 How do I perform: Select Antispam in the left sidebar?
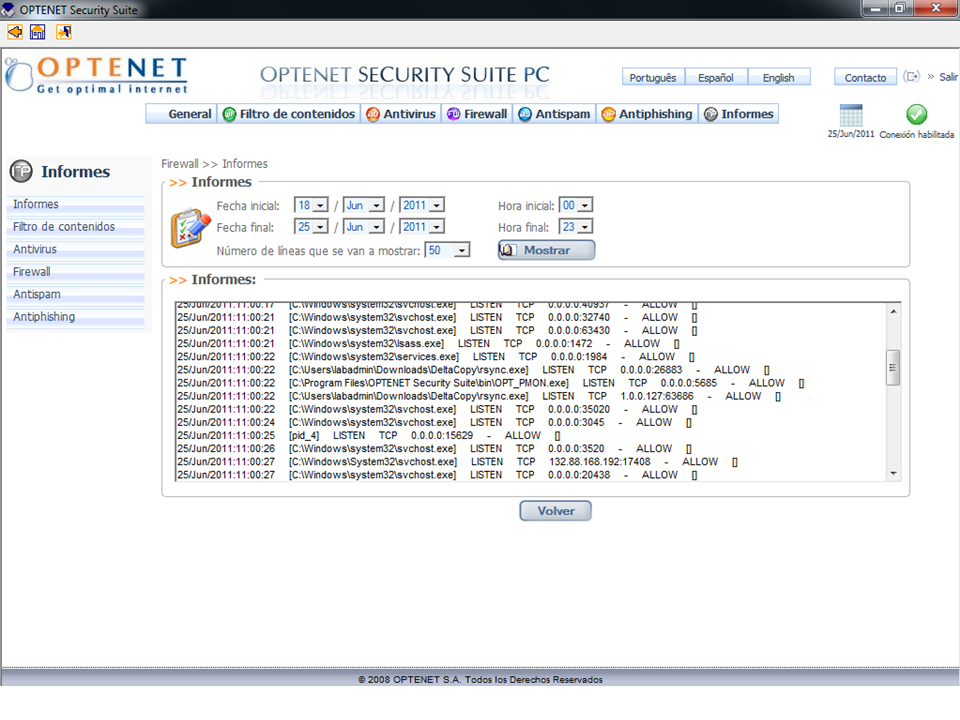pos(37,294)
